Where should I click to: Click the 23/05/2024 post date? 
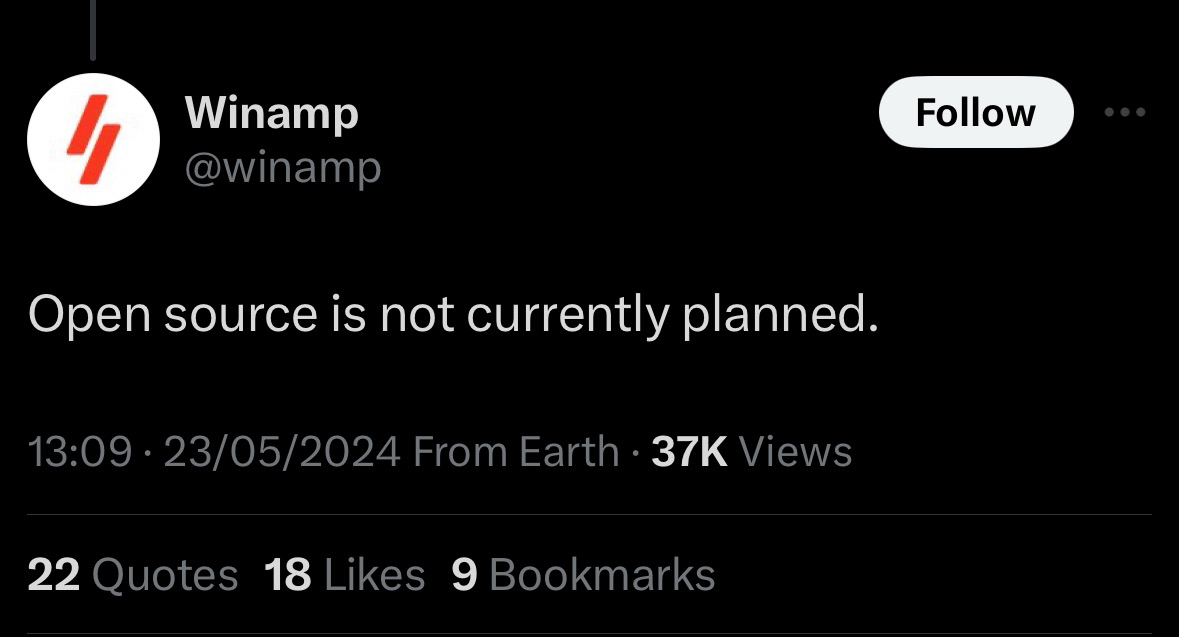tap(282, 452)
